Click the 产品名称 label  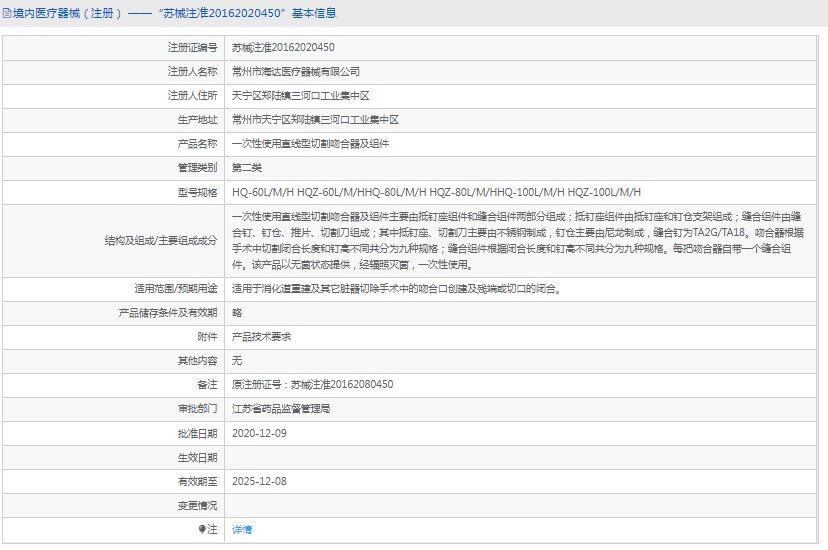coord(197,144)
